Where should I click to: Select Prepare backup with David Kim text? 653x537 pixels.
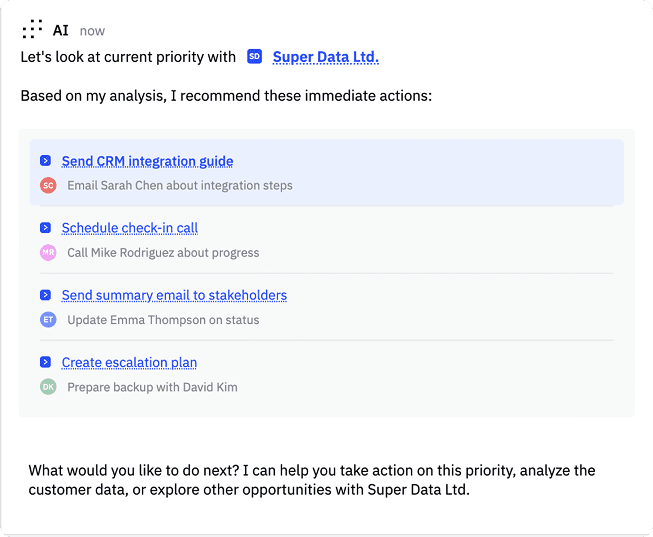point(152,387)
